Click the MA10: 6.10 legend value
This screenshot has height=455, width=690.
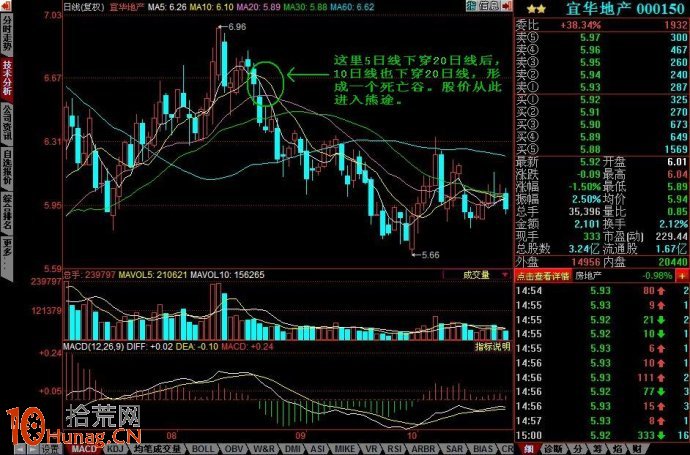pos(211,7)
